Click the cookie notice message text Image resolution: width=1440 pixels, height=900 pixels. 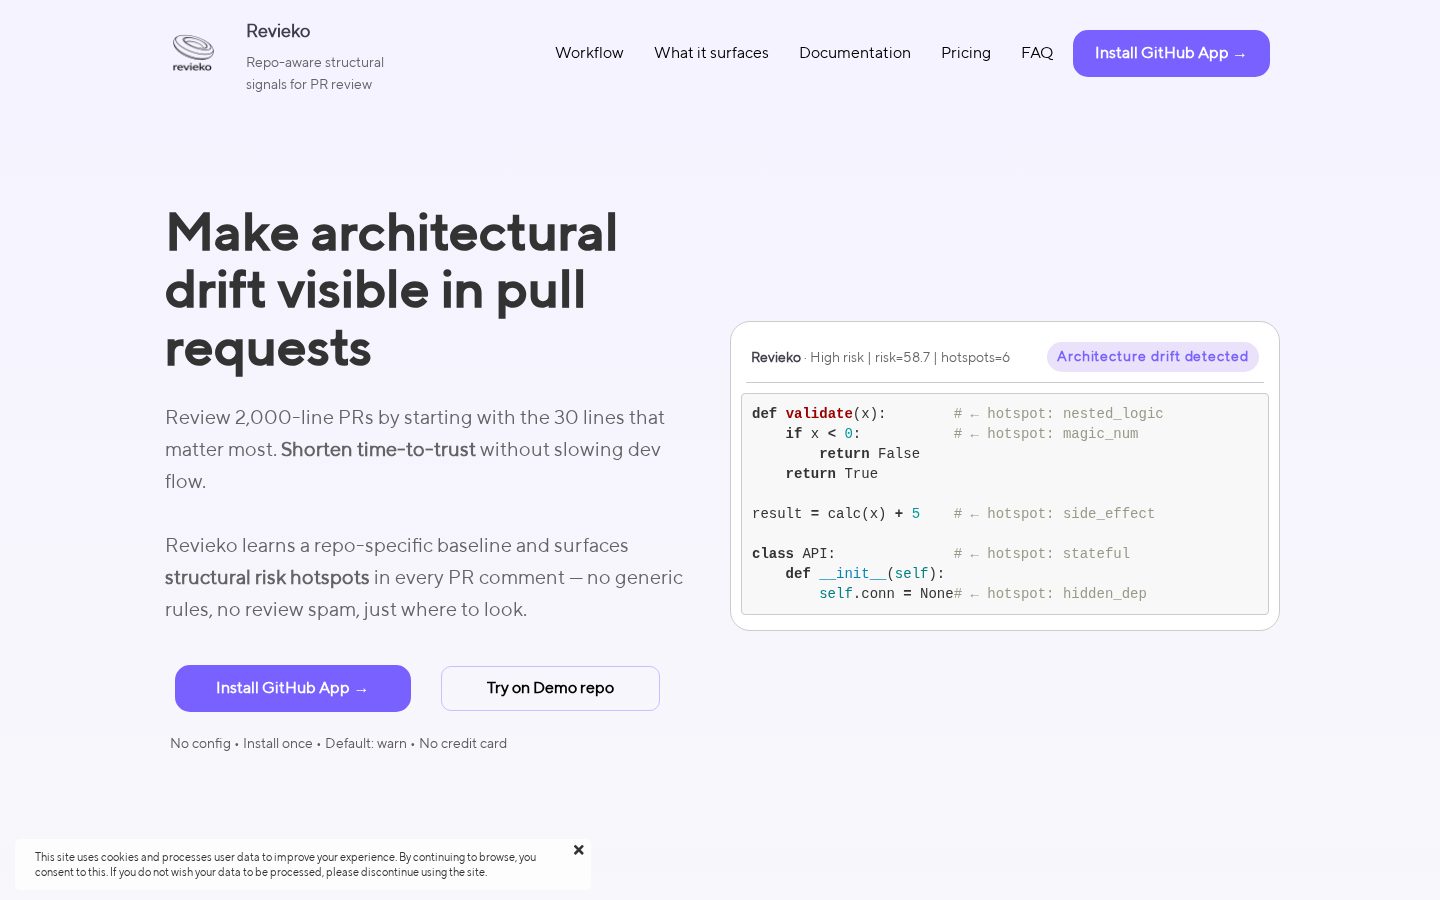tap(286, 864)
